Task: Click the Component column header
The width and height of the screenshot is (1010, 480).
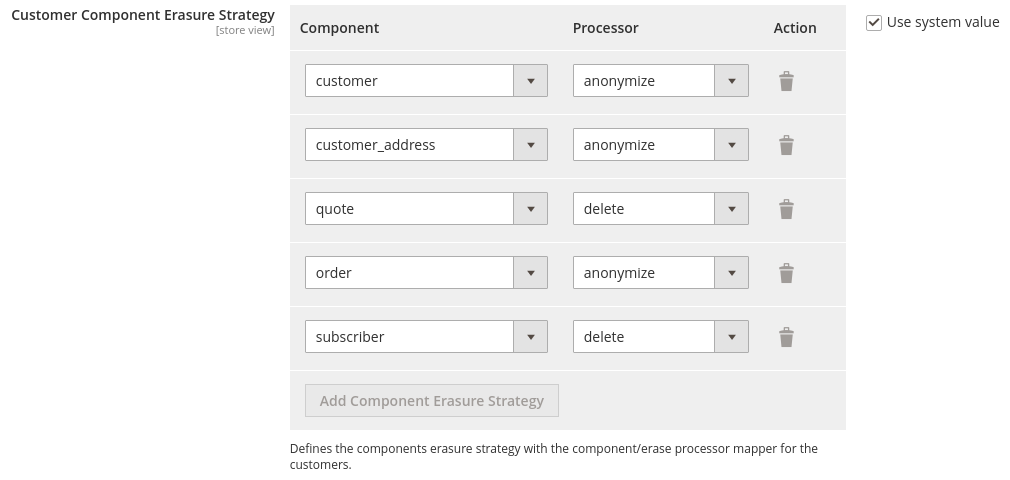Action: (339, 28)
